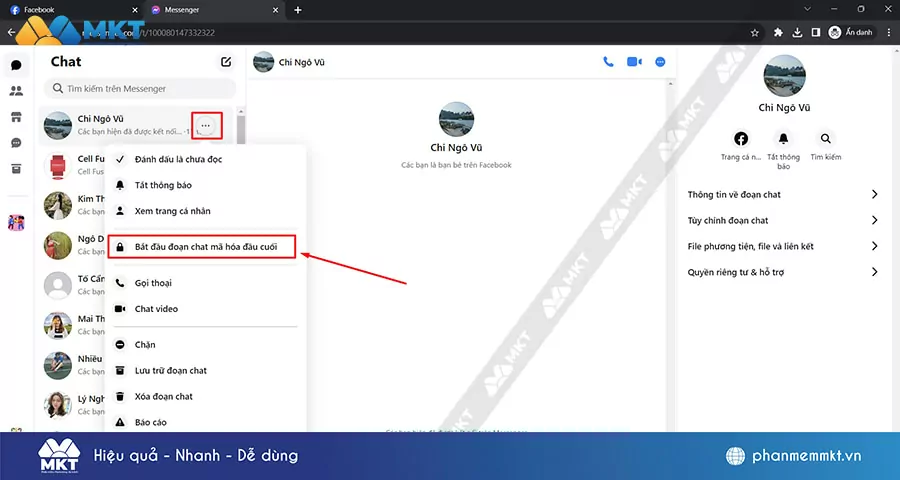Compose a new message with pencil icon
Screen dimensions: 900x480
226,61
